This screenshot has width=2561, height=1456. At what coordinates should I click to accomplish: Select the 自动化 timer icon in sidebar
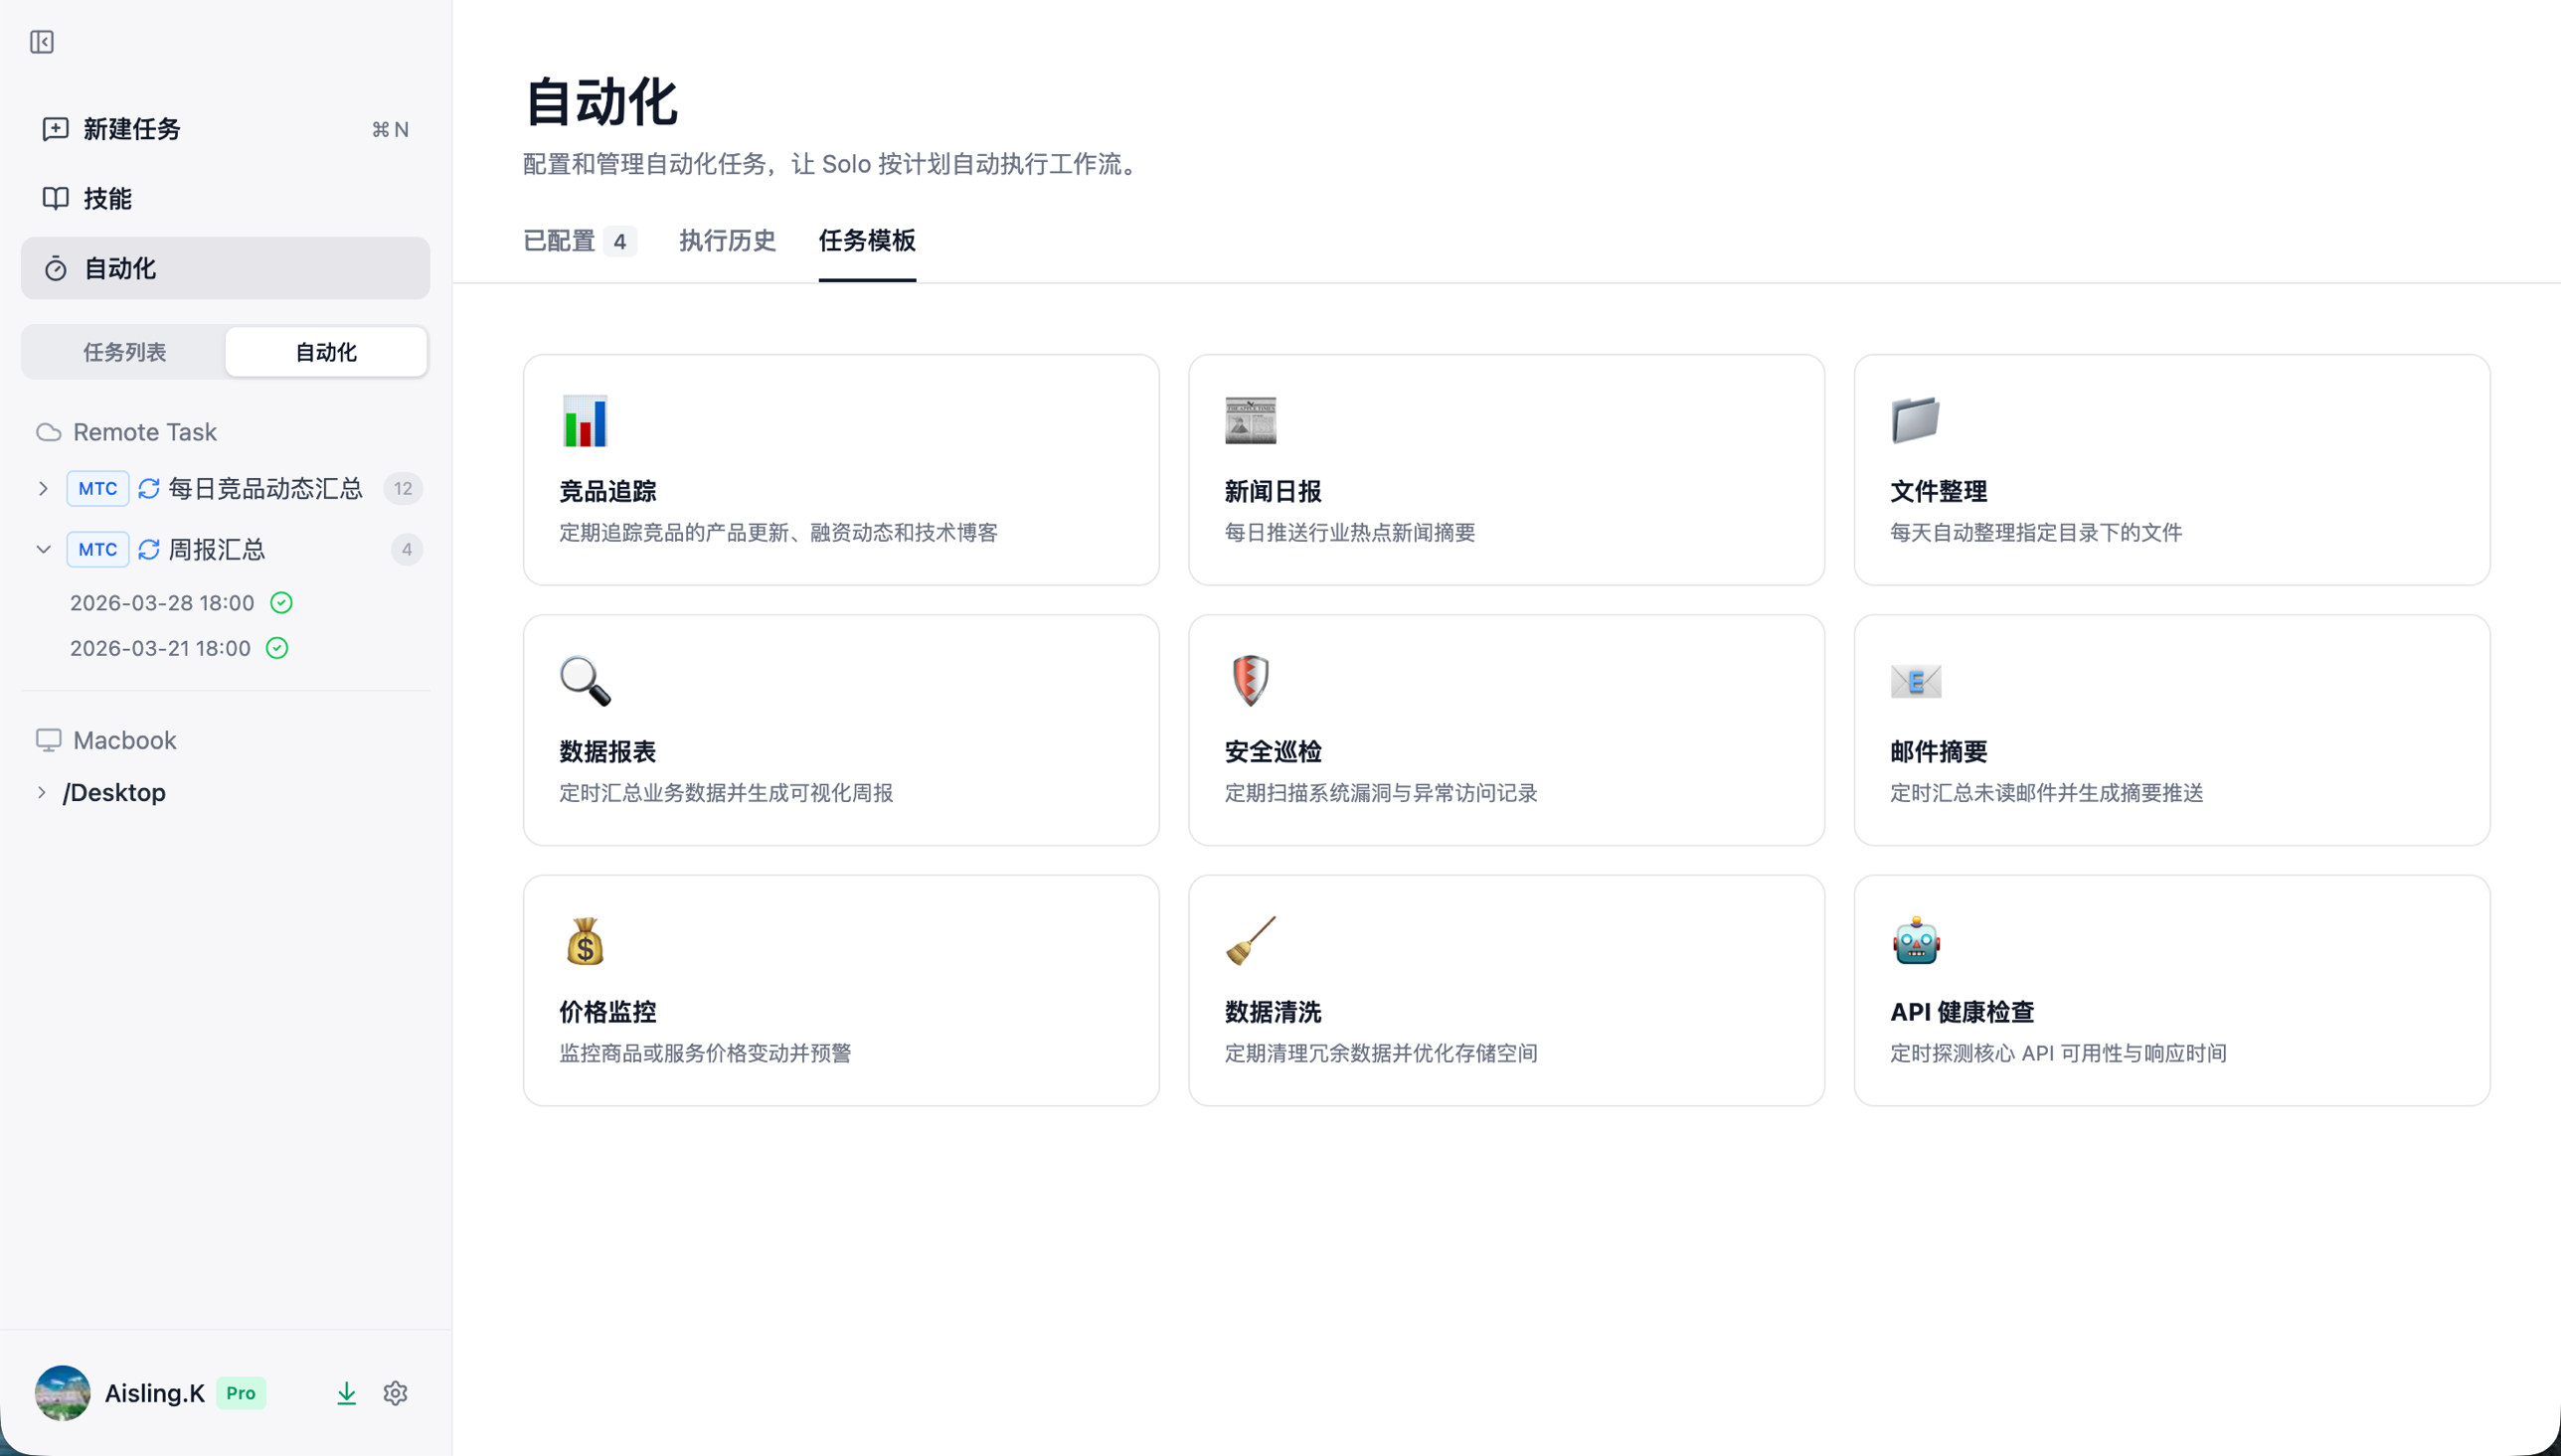[x=55, y=268]
